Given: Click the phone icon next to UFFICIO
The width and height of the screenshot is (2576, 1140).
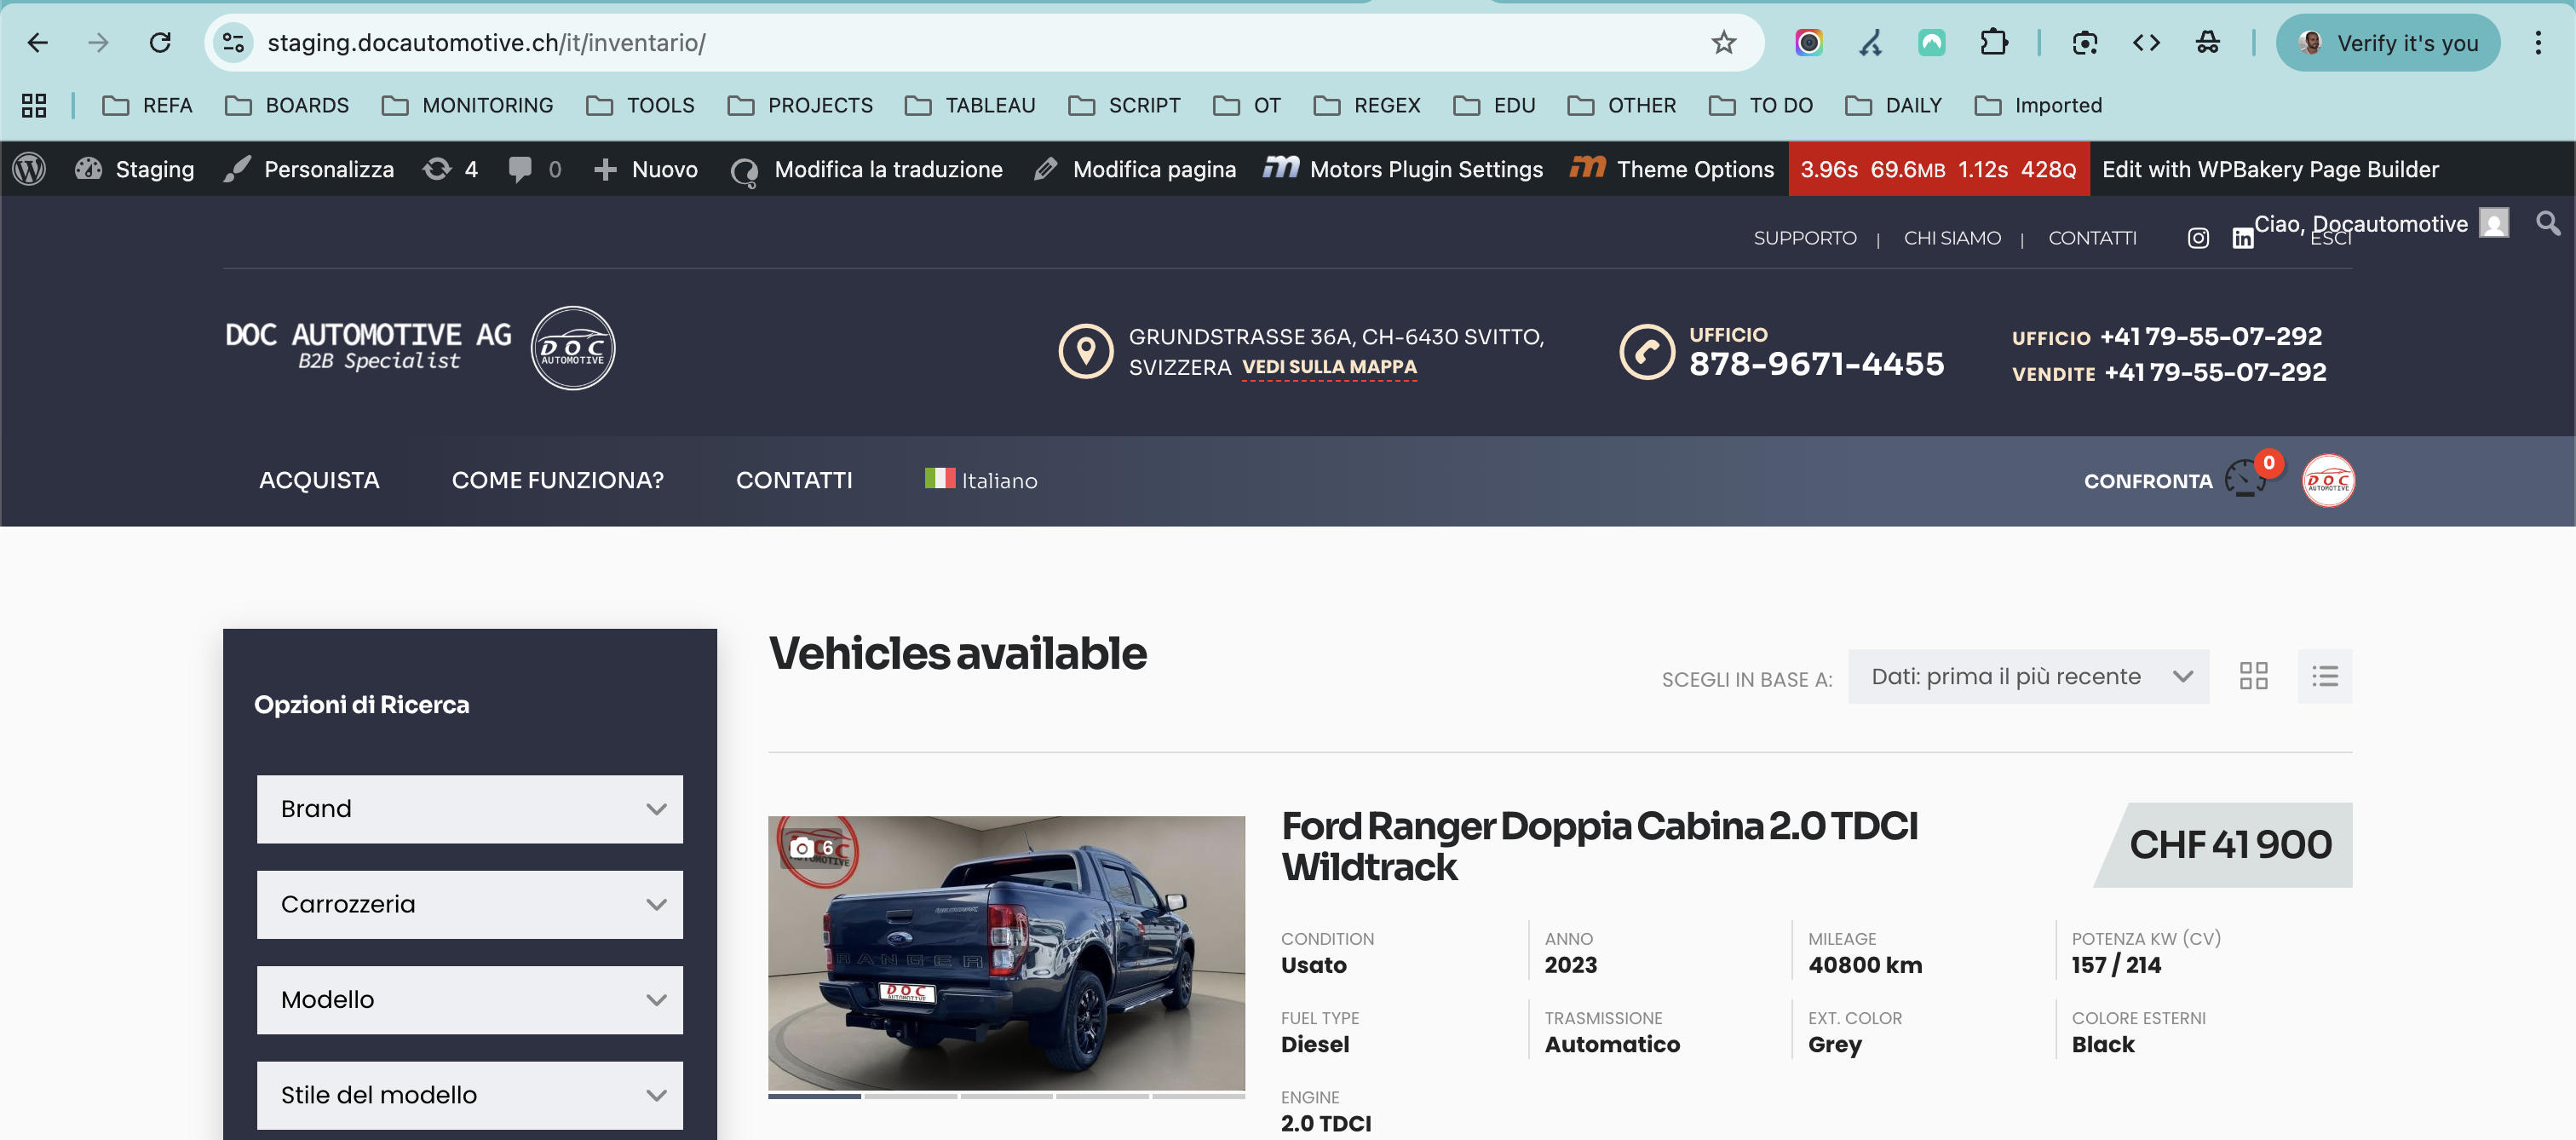Looking at the screenshot, I should (x=1647, y=351).
